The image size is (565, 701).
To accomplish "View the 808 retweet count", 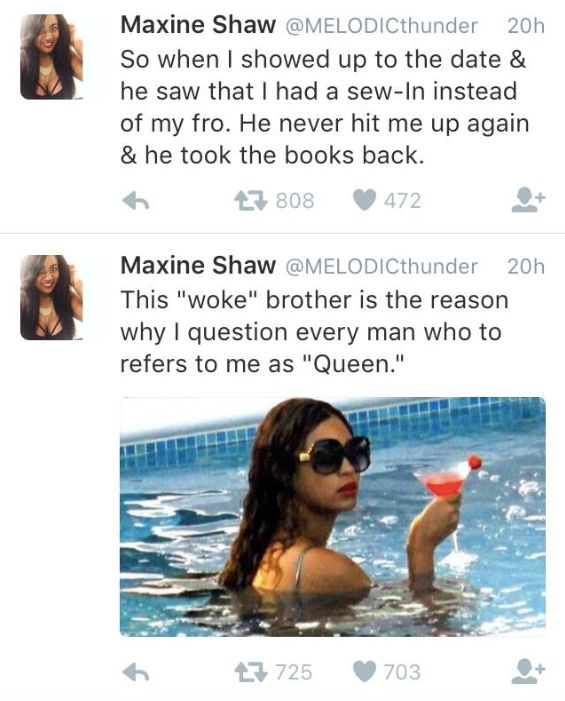I will tap(295, 201).
